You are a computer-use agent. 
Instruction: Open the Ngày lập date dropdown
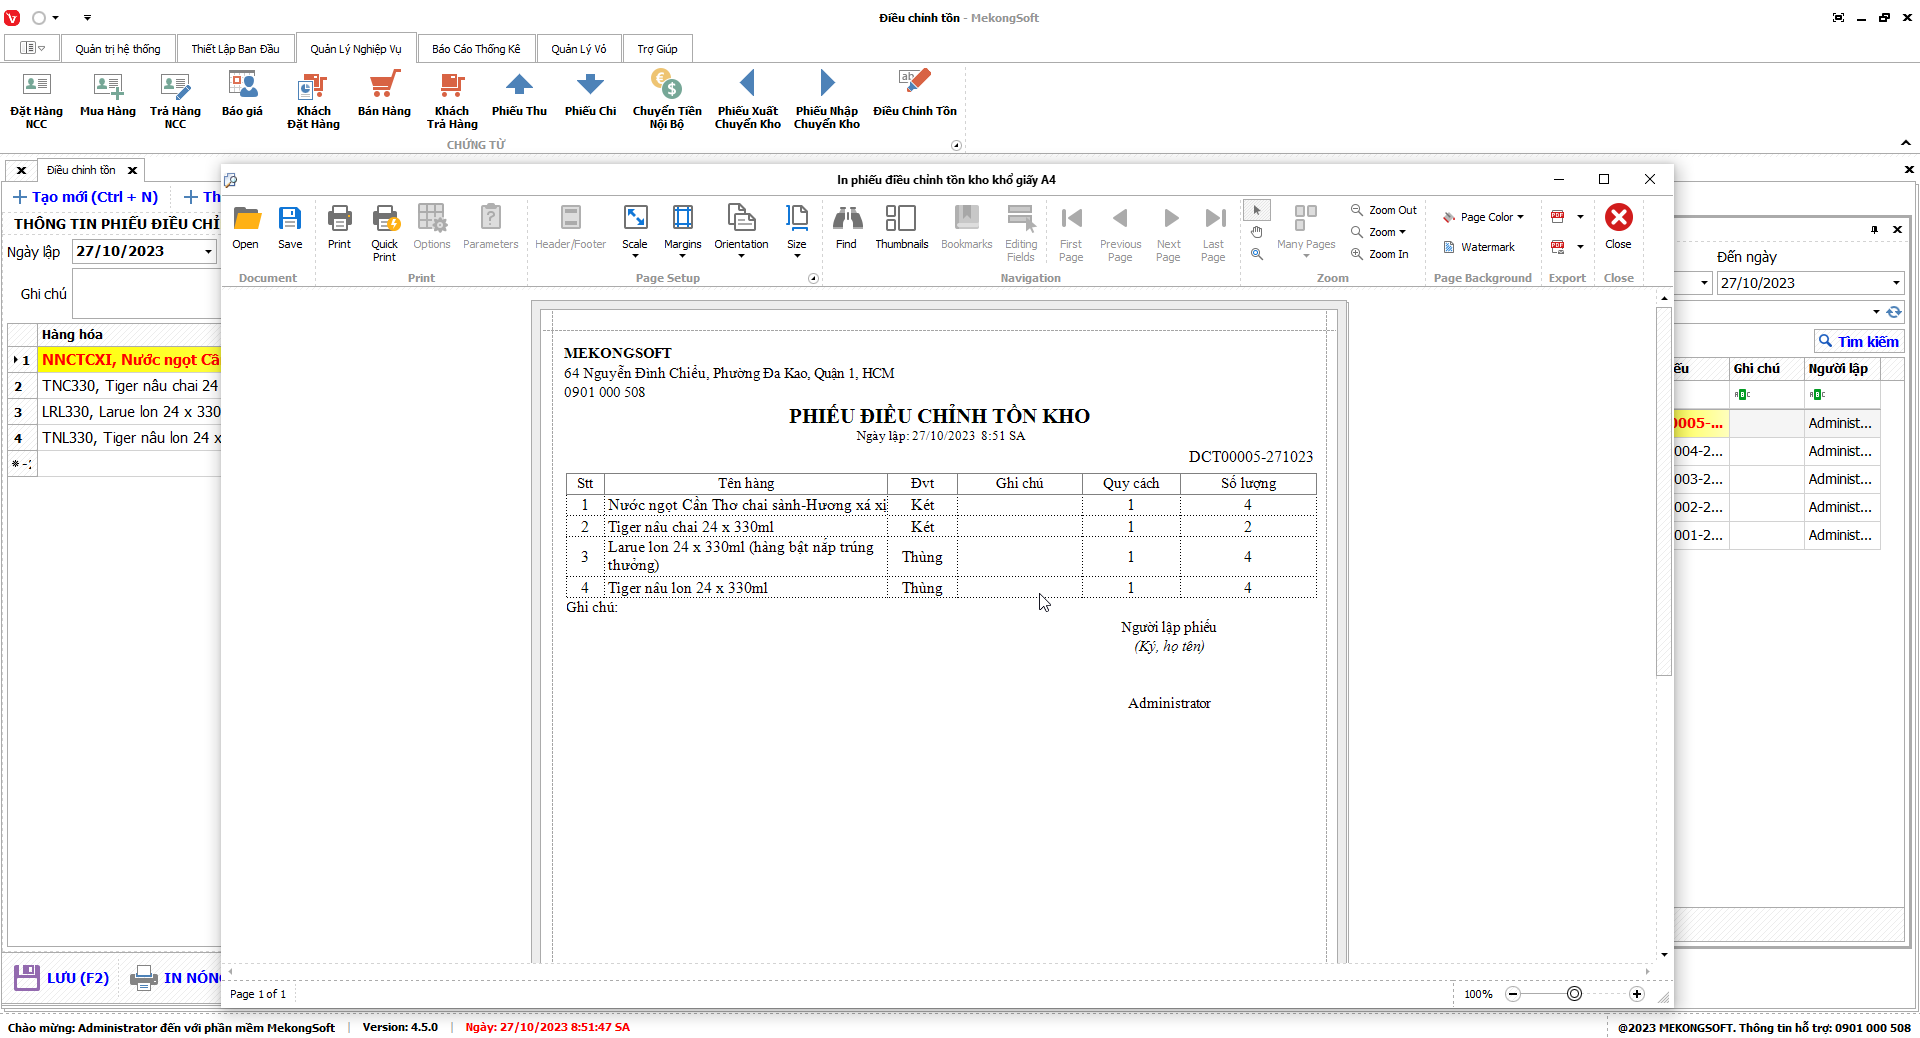[208, 252]
